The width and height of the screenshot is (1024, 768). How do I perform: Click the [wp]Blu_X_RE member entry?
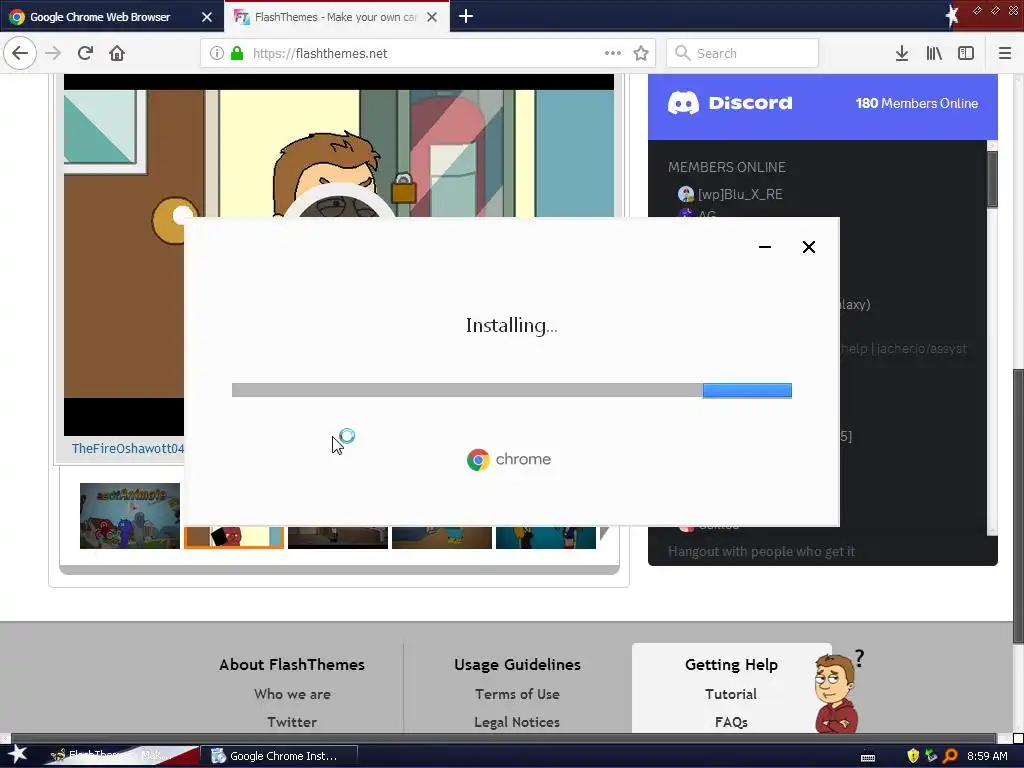[730, 194]
